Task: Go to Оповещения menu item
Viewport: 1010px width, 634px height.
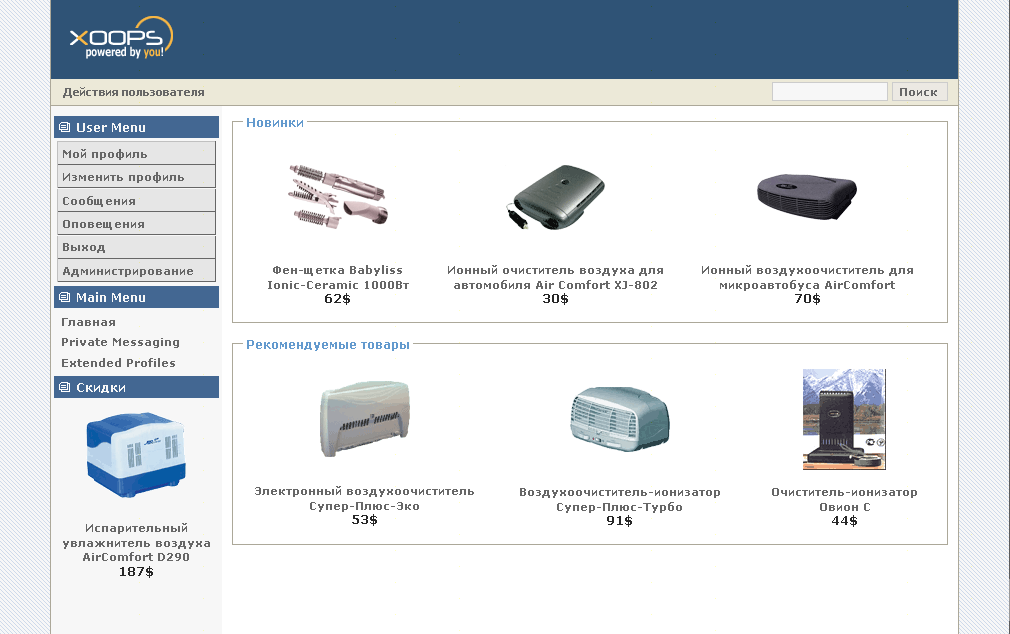Action: [136, 224]
